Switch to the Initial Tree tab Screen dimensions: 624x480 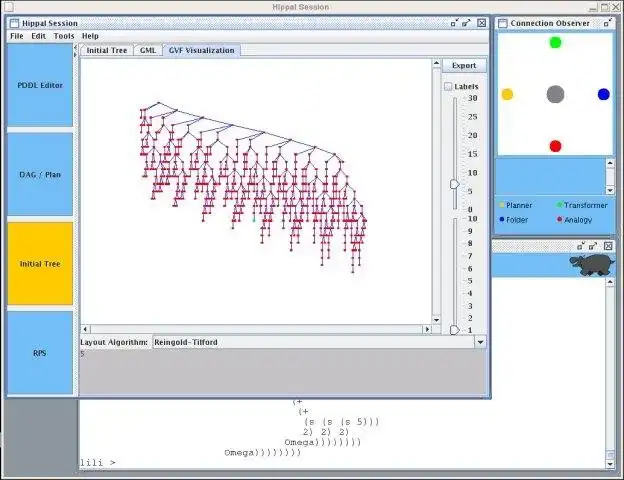point(107,51)
